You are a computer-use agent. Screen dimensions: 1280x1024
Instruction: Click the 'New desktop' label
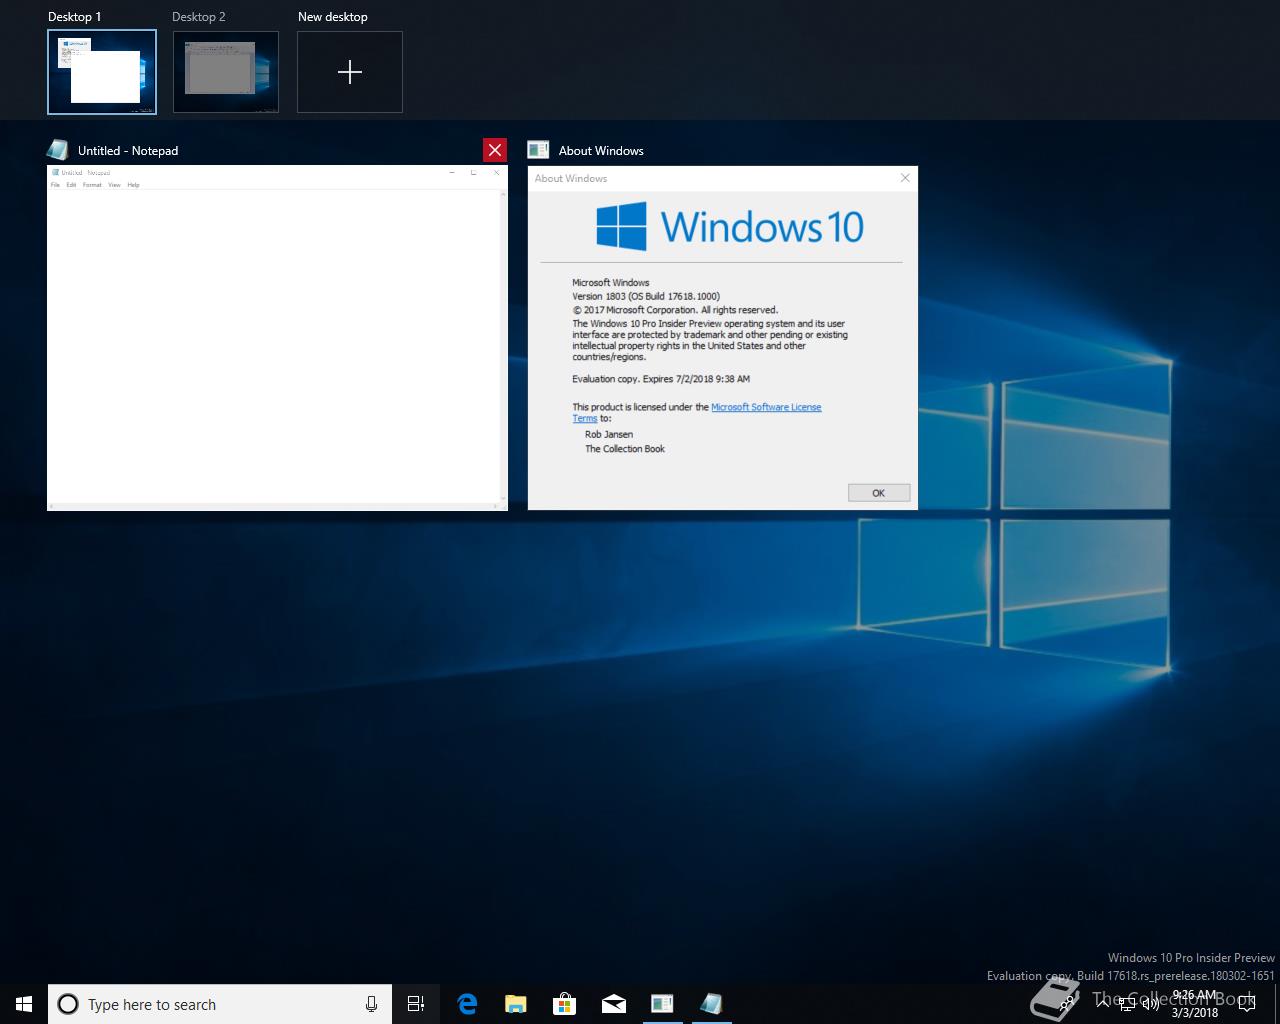[333, 17]
